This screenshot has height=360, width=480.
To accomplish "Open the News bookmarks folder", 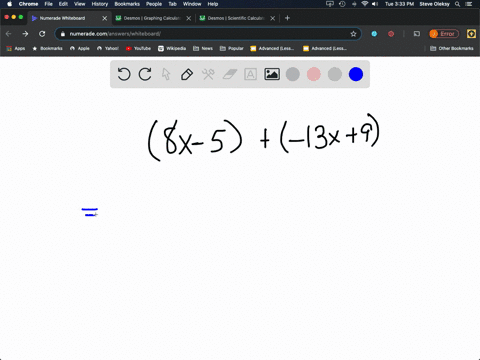I will point(203,48).
